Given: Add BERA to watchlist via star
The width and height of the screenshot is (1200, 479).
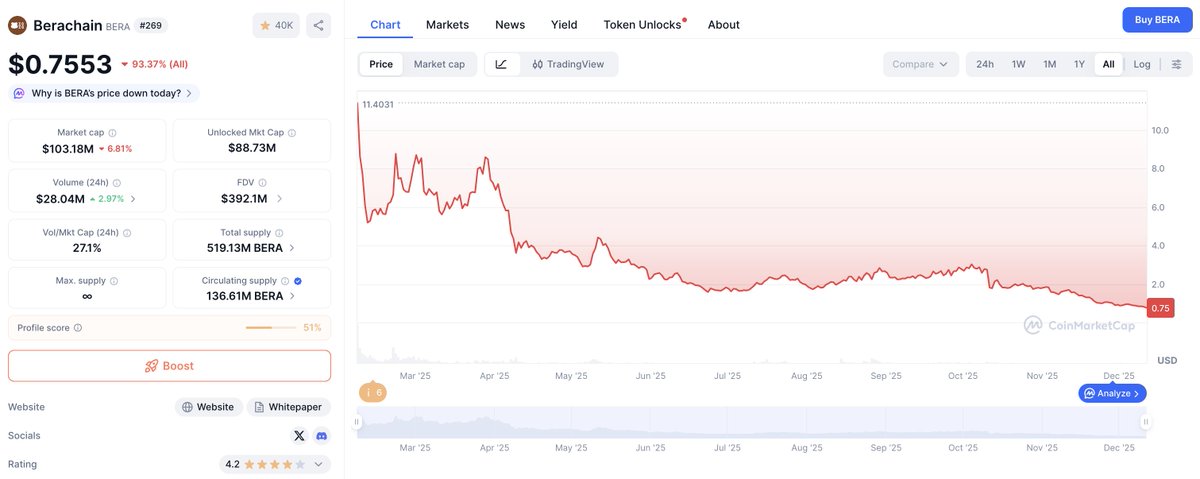Looking at the screenshot, I should 277,25.
